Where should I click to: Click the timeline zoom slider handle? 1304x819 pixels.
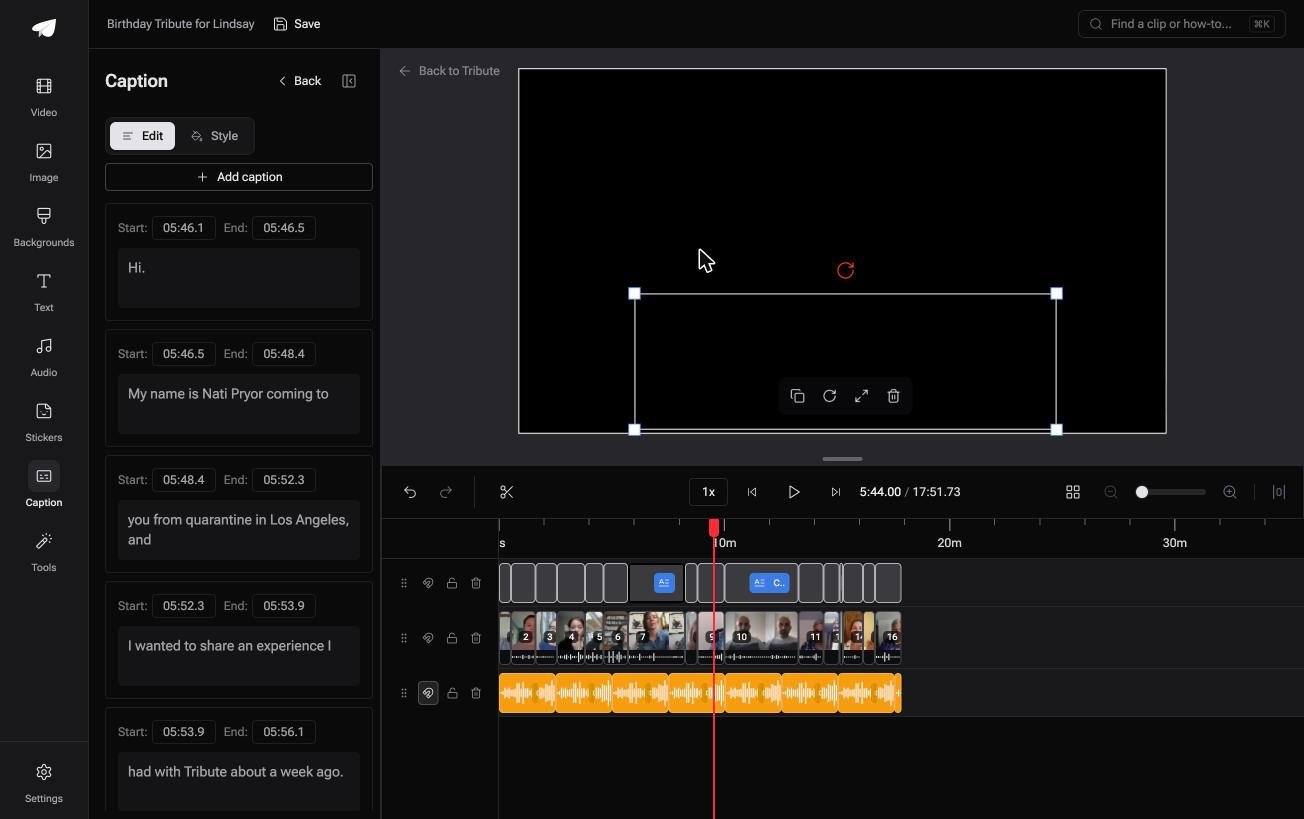tap(1142, 492)
